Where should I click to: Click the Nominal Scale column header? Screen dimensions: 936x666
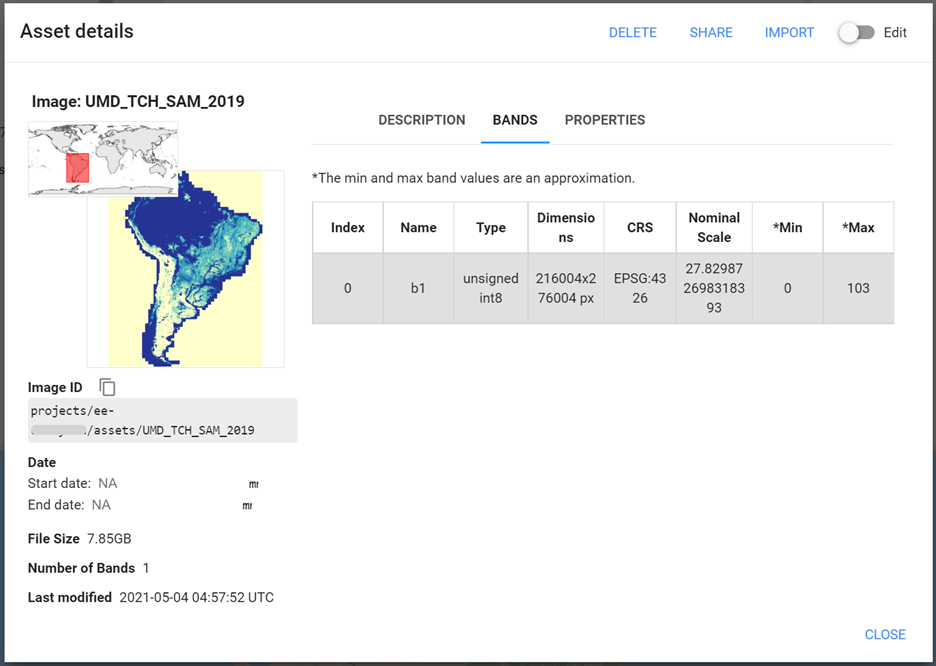(713, 227)
